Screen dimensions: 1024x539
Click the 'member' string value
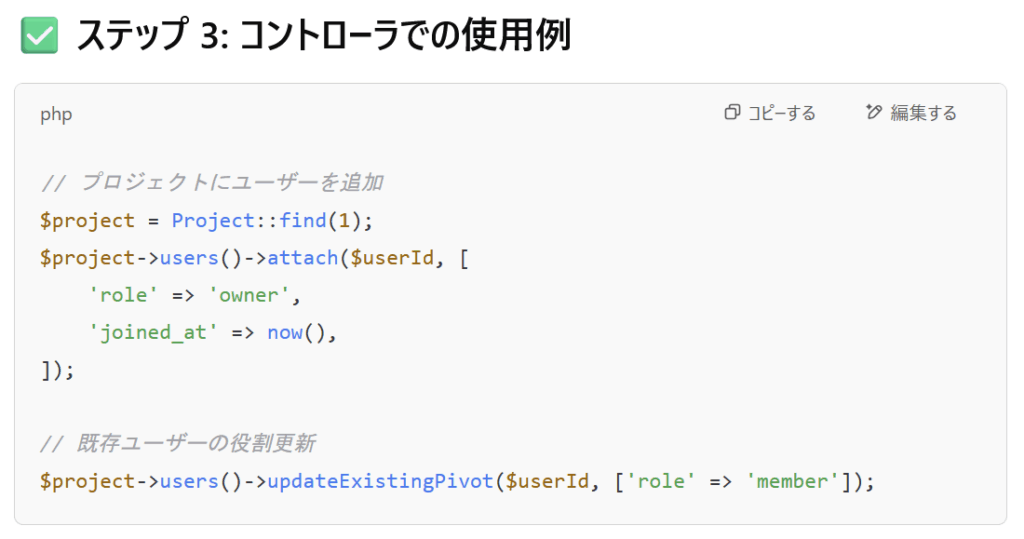tap(792, 482)
